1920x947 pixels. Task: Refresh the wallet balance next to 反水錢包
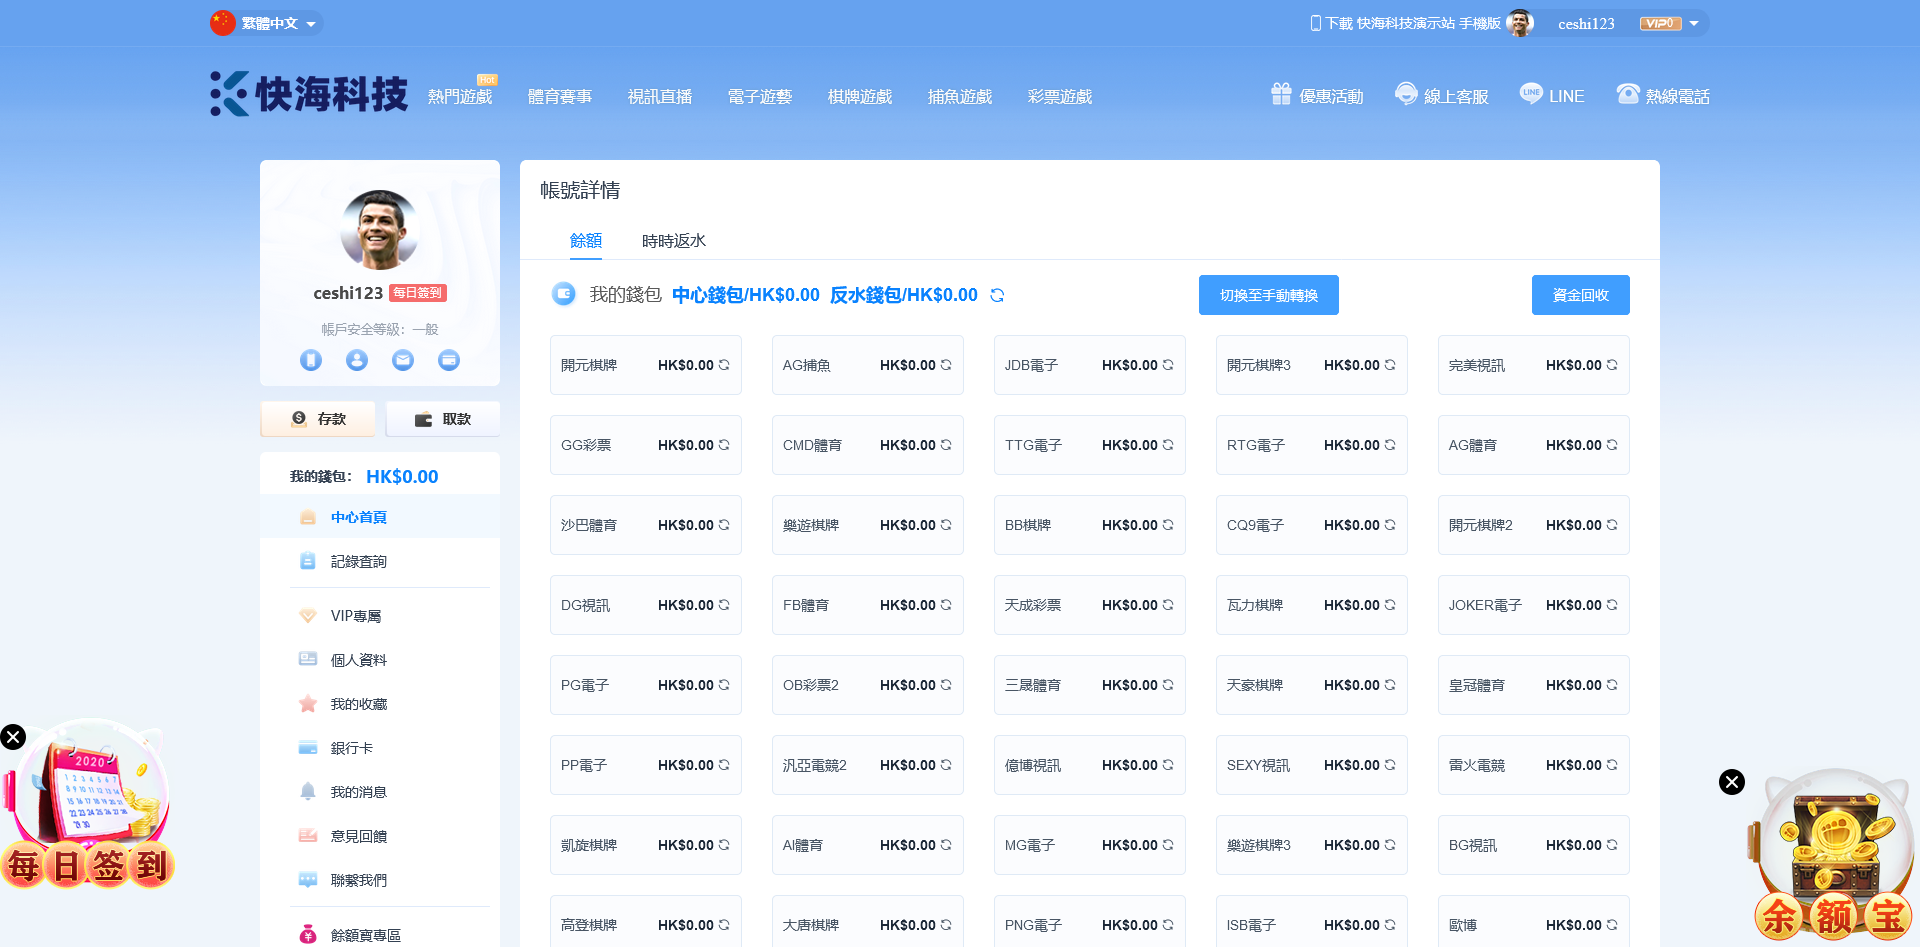997,295
